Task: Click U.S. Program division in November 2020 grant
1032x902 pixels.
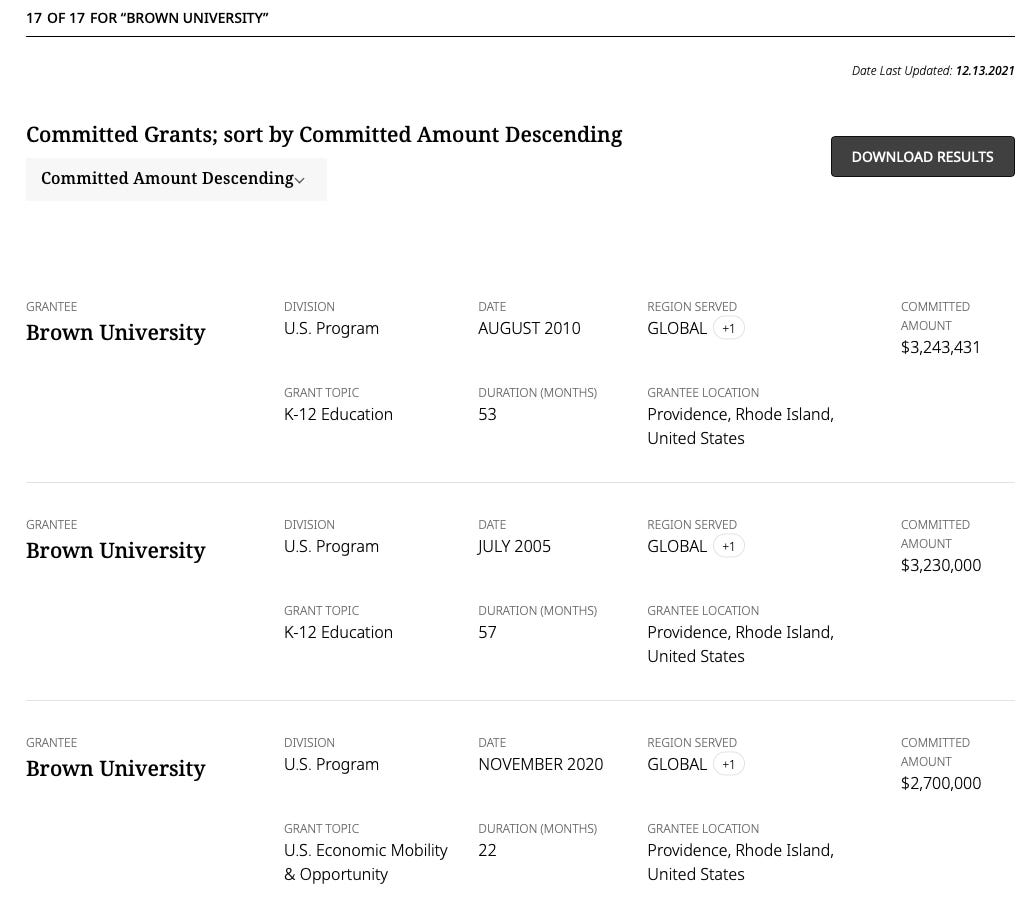Action: (x=331, y=764)
